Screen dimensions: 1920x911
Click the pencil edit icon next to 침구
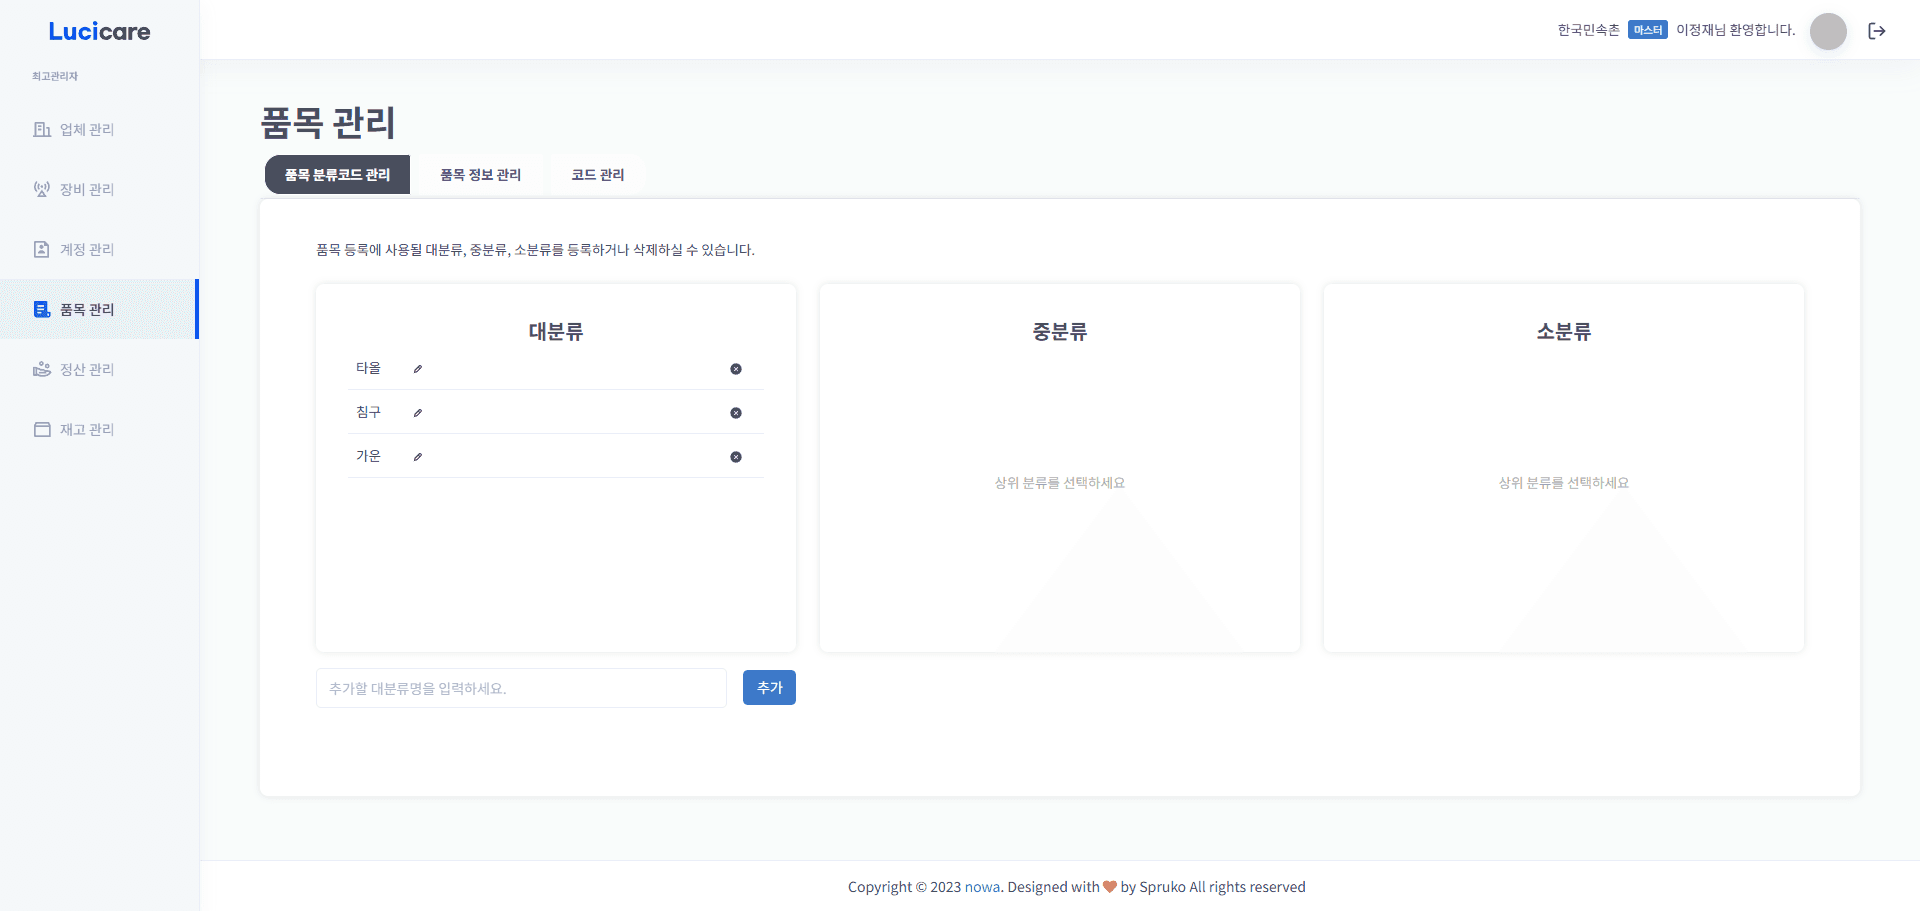point(418,413)
